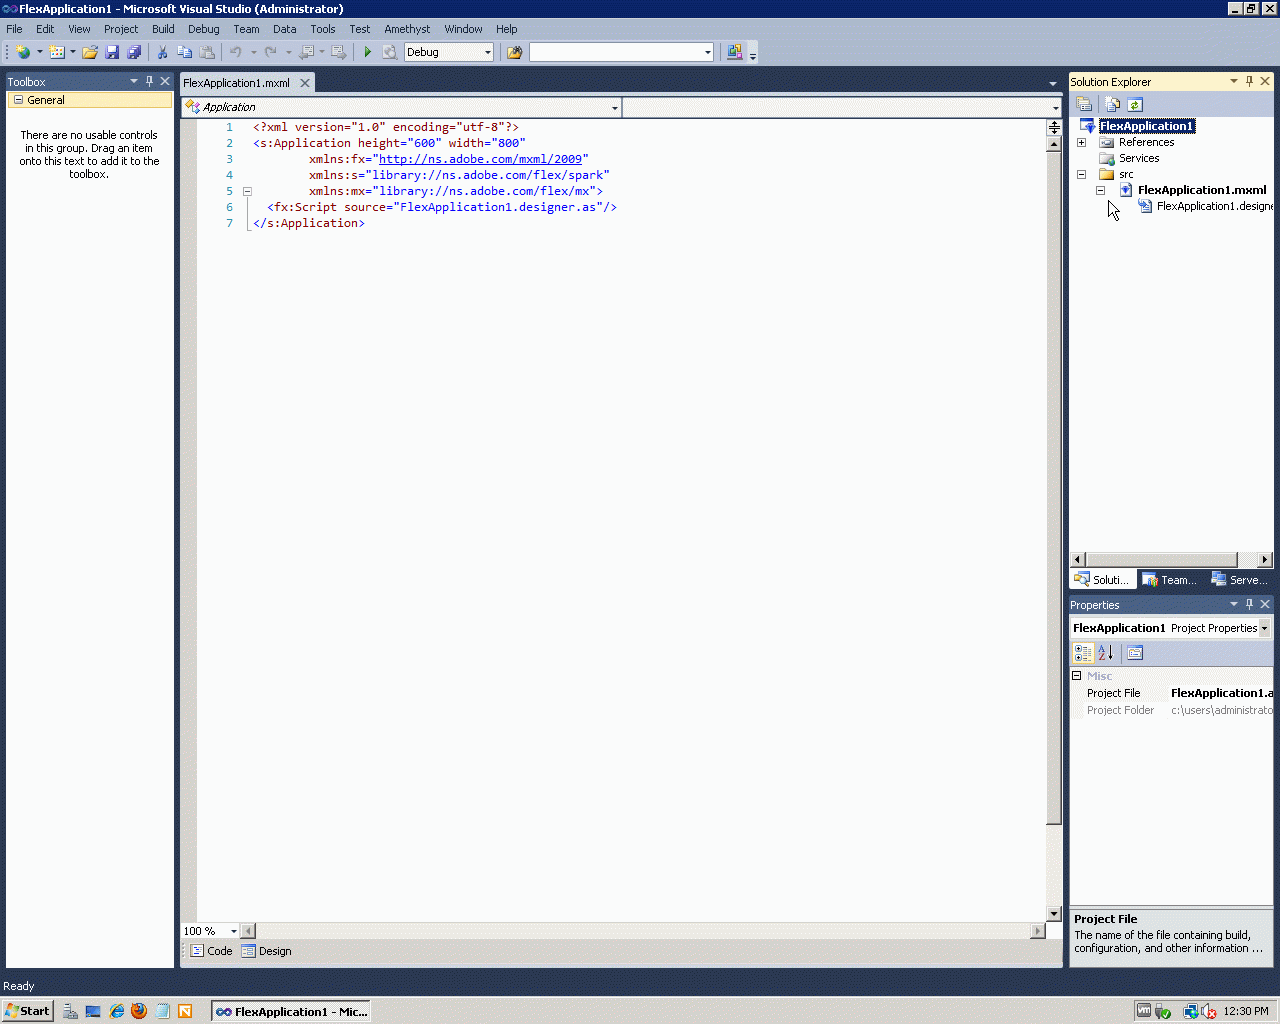
Task: Pin the Toolbox panel with the pushpin
Action: [150, 81]
